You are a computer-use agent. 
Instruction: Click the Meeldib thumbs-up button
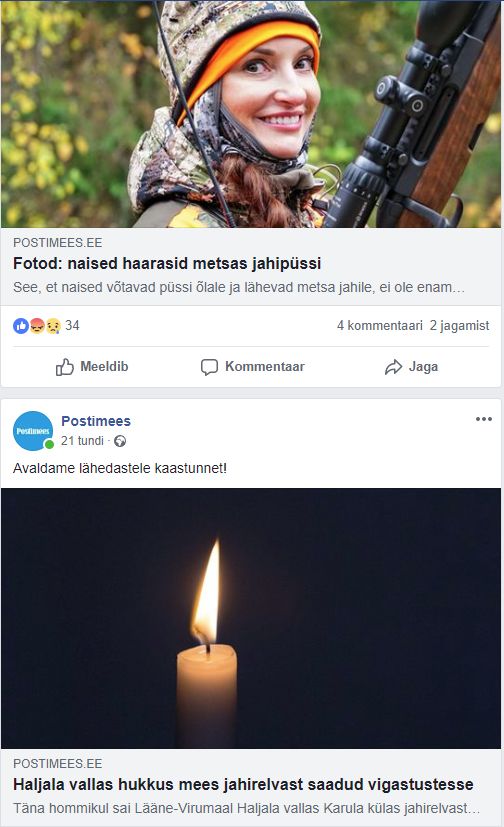click(92, 367)
